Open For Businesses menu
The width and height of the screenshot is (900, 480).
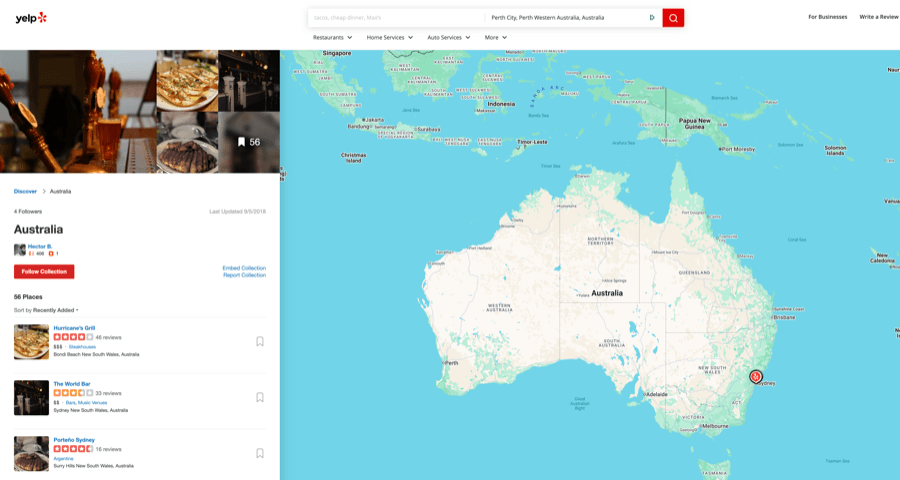pos(828,17)
